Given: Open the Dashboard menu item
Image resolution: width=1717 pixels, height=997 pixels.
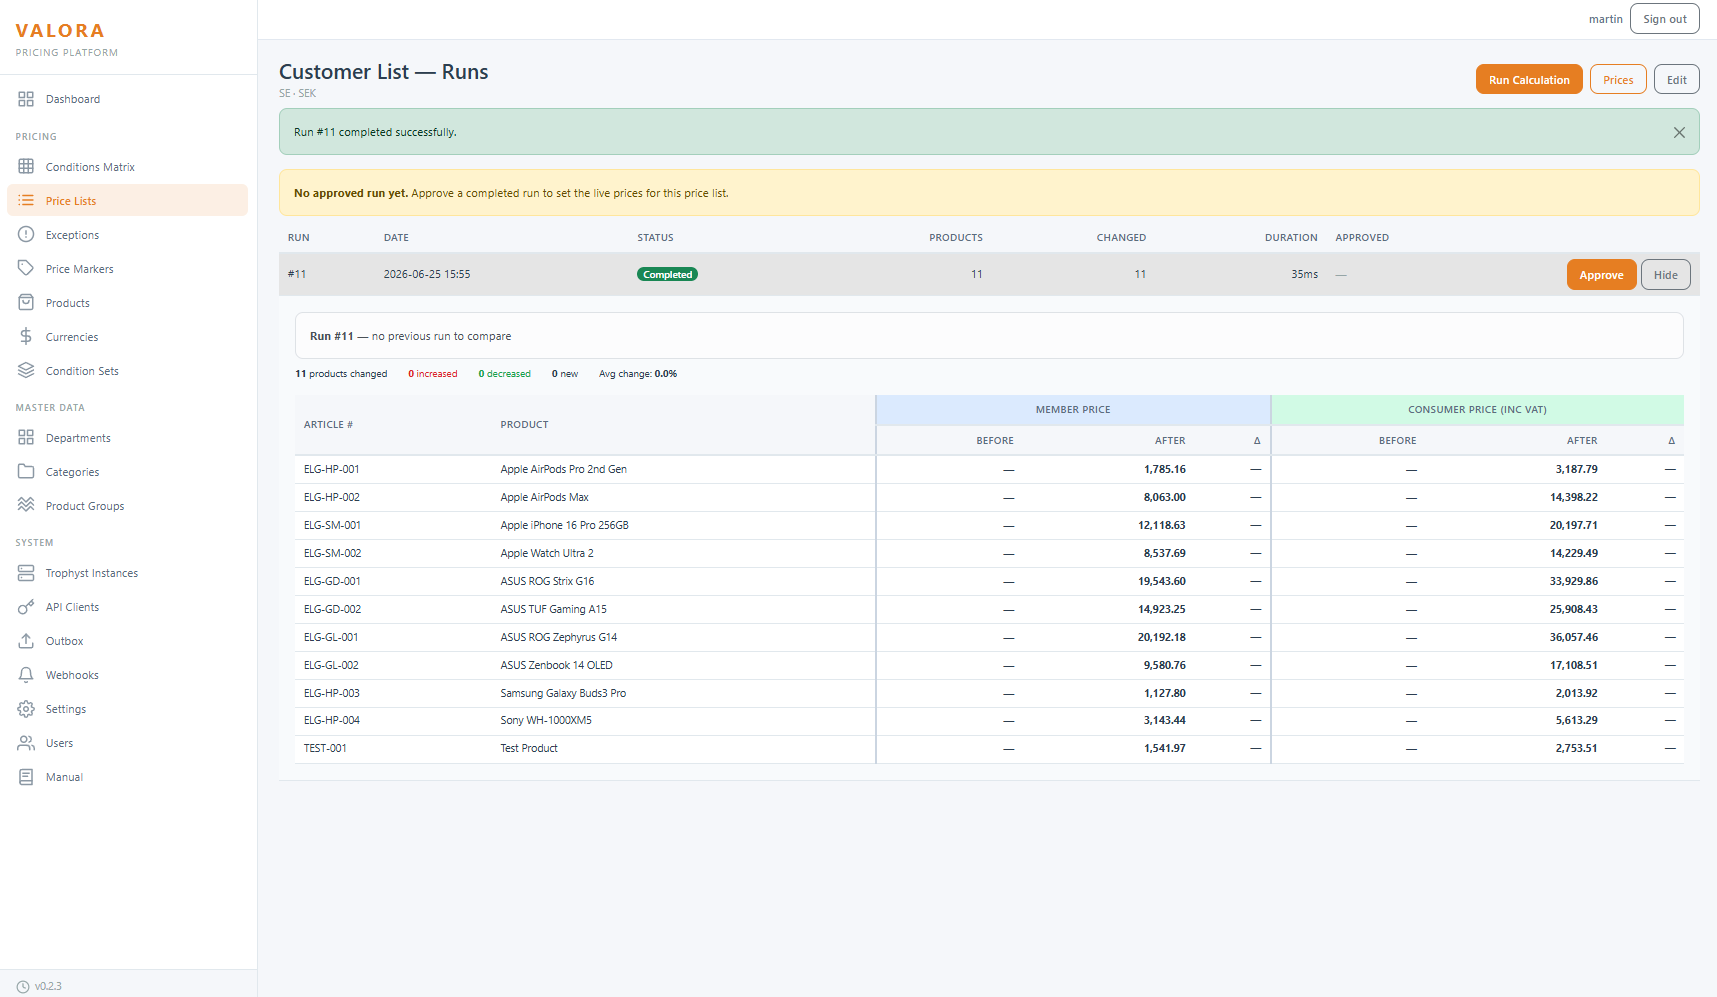Looking at the screenshot, I should [128, 99].
